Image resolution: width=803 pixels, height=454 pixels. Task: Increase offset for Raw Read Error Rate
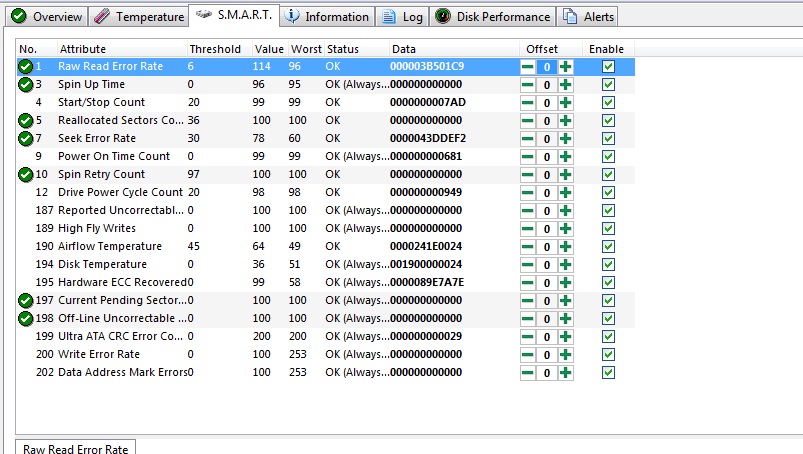(565, 67)
